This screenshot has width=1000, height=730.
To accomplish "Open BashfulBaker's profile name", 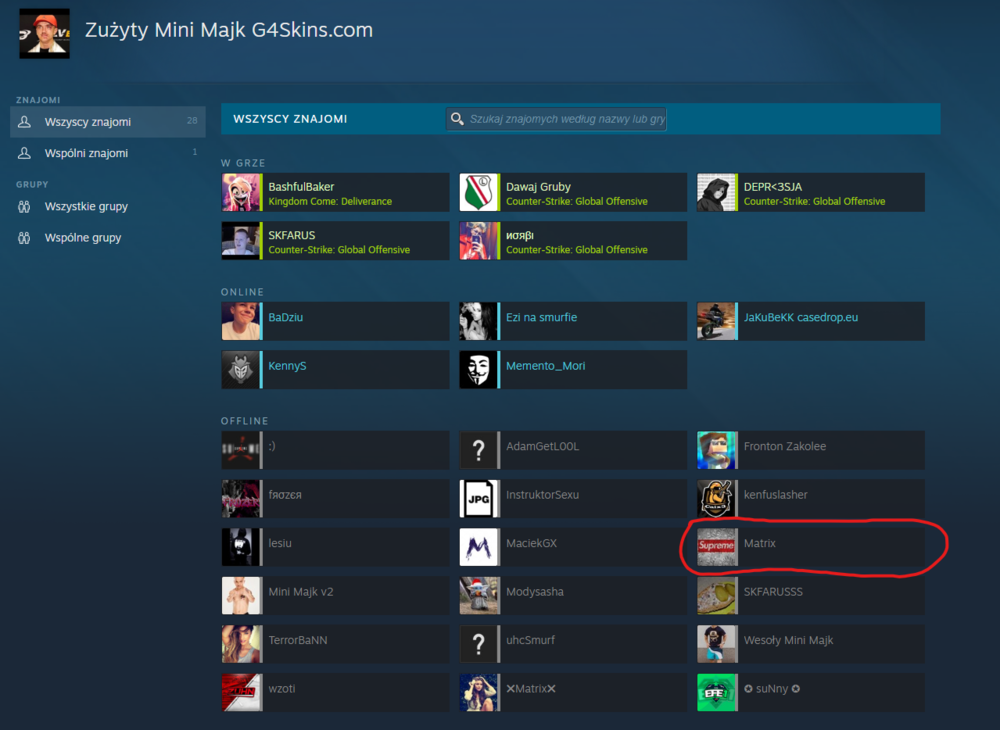I will [301, 187].
